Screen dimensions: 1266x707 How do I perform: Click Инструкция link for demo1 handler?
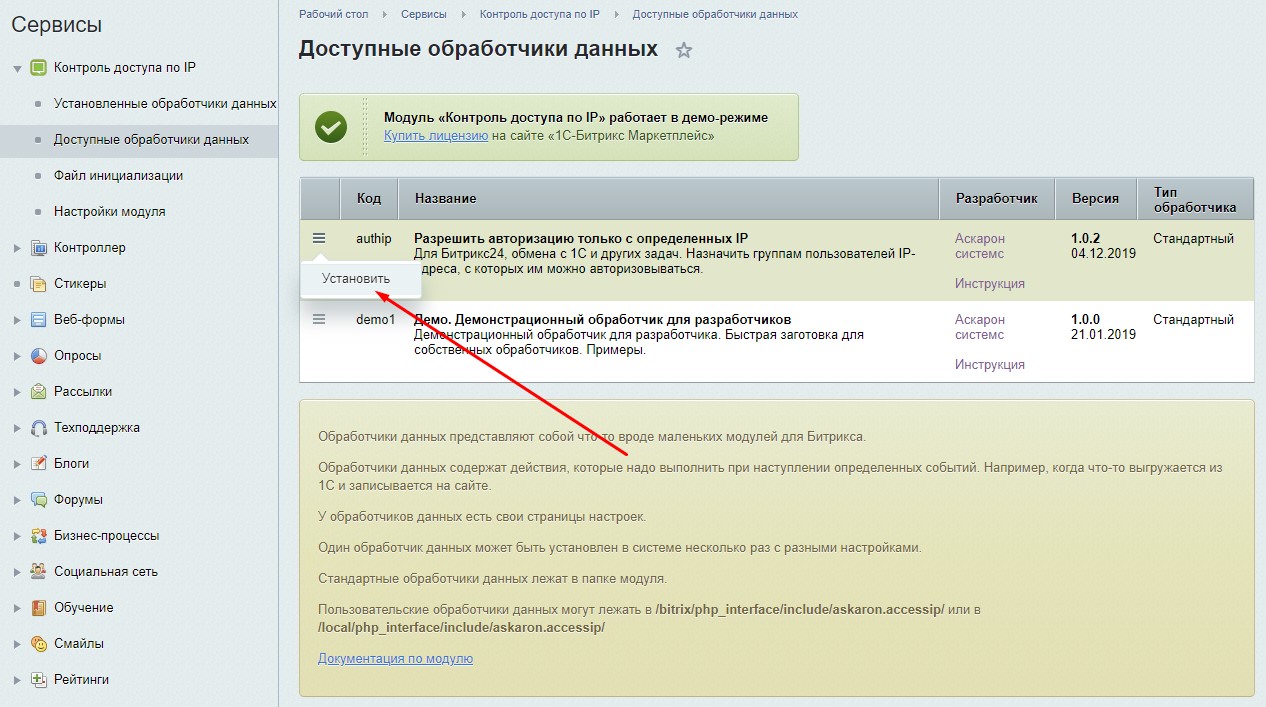point(989,365)
